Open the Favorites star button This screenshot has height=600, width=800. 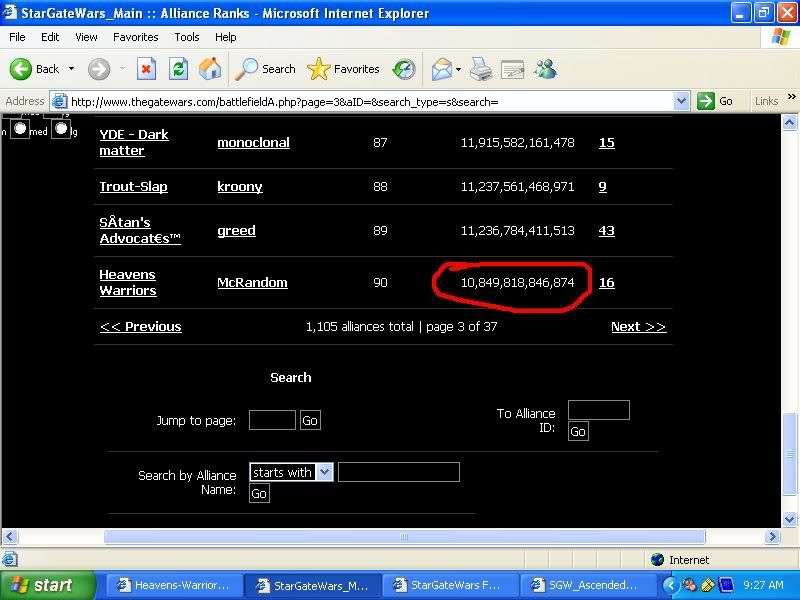[344, 69]
